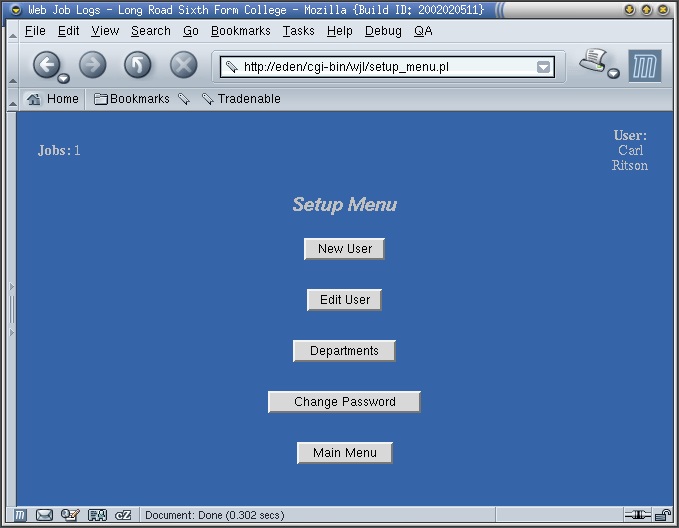
Task: Open the Search menu
Action: [151, 31]
